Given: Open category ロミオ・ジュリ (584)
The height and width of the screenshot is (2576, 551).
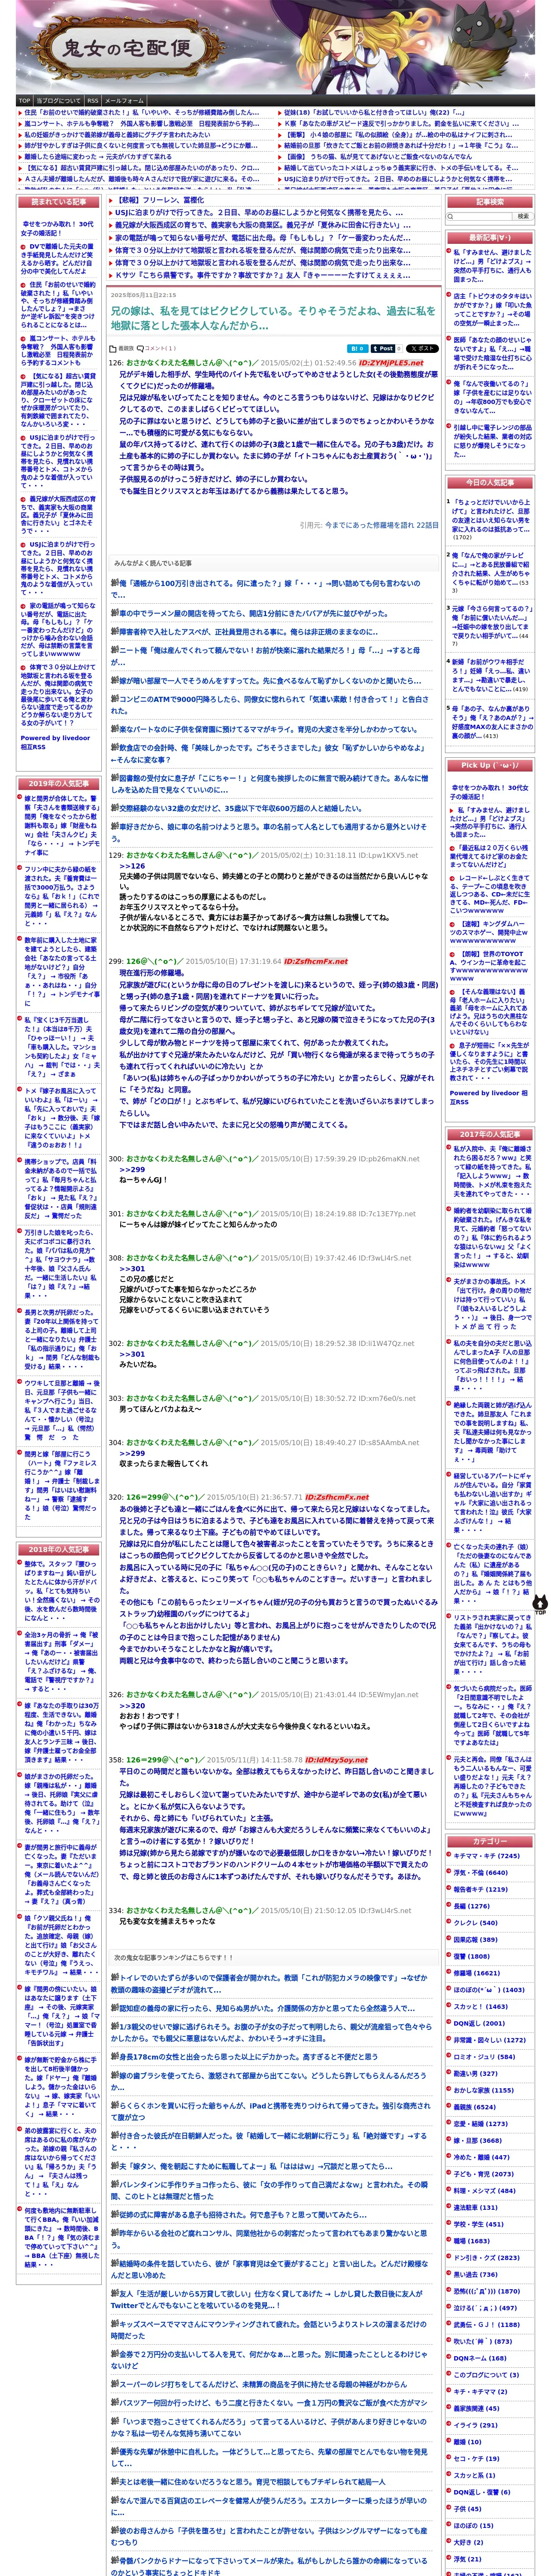Looking at the screenshot, I should 485,2056.
